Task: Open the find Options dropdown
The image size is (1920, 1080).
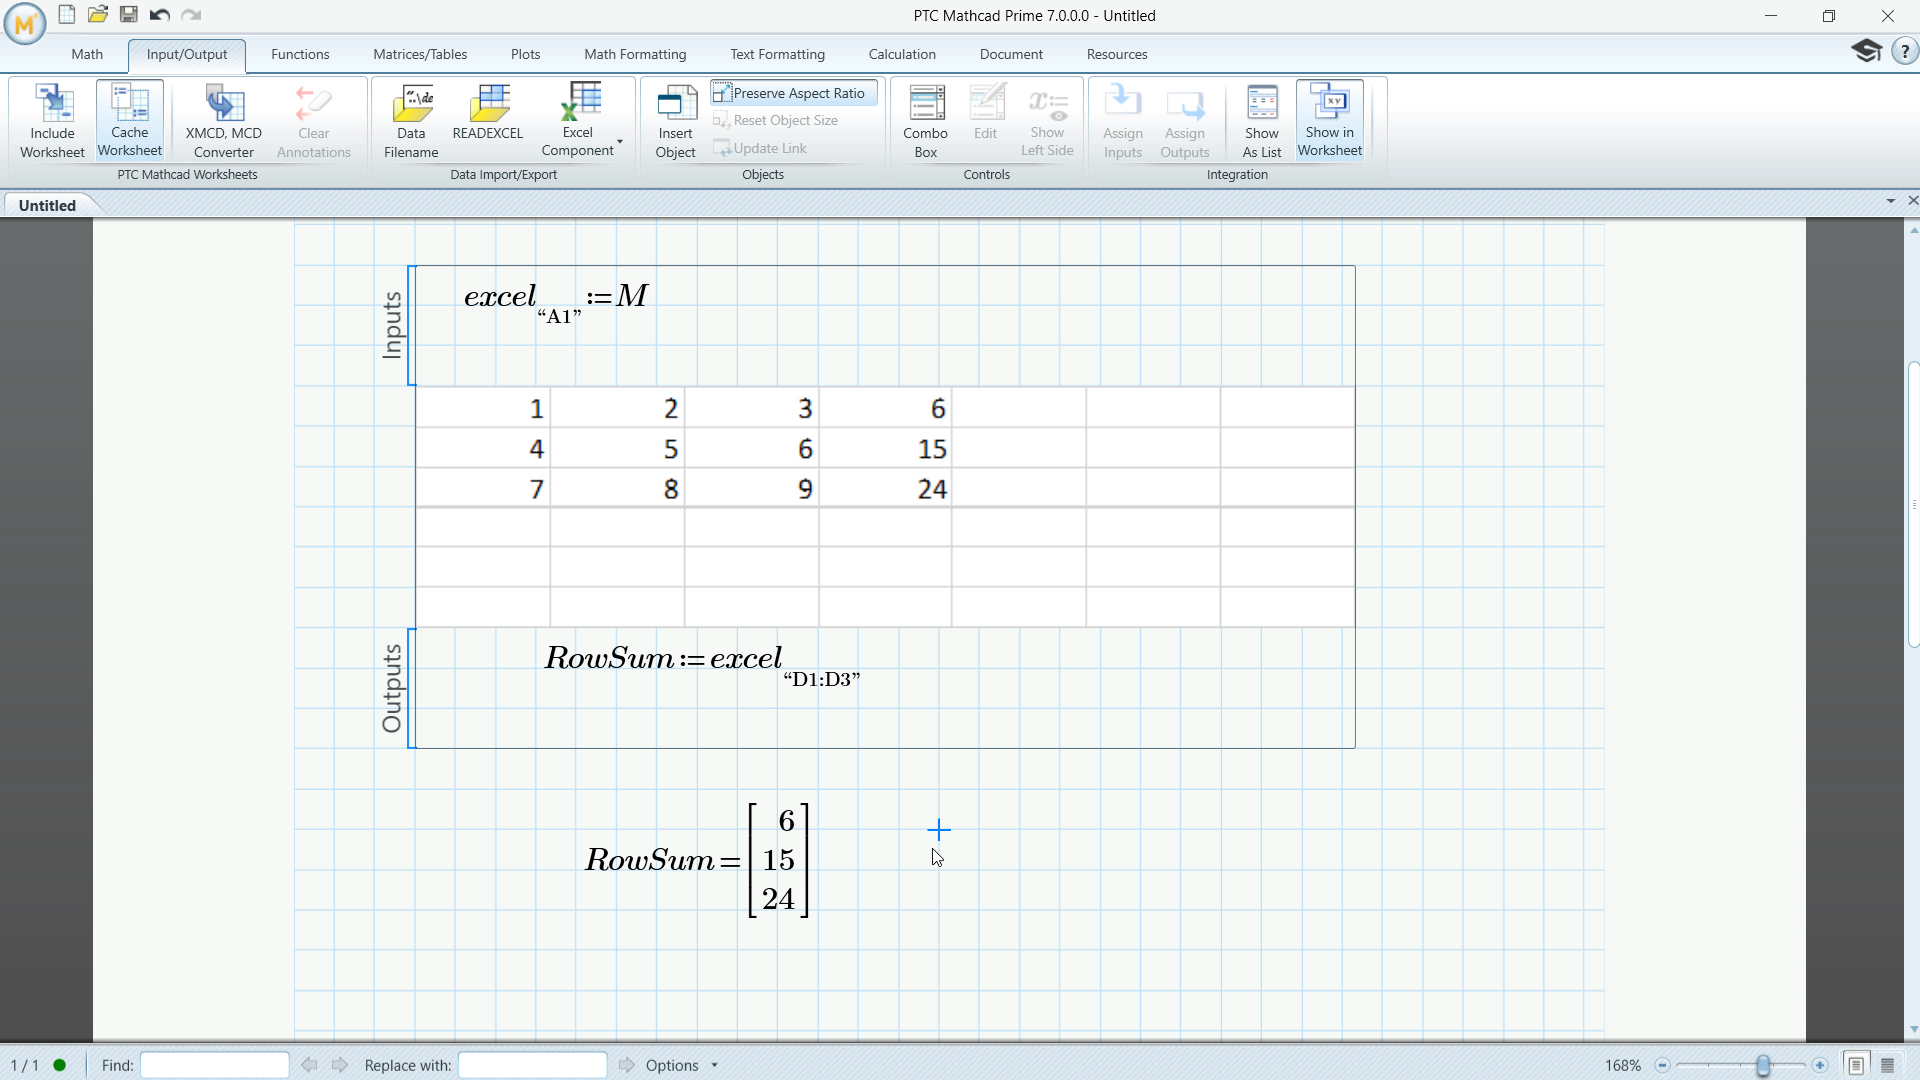Action: 682,1065
